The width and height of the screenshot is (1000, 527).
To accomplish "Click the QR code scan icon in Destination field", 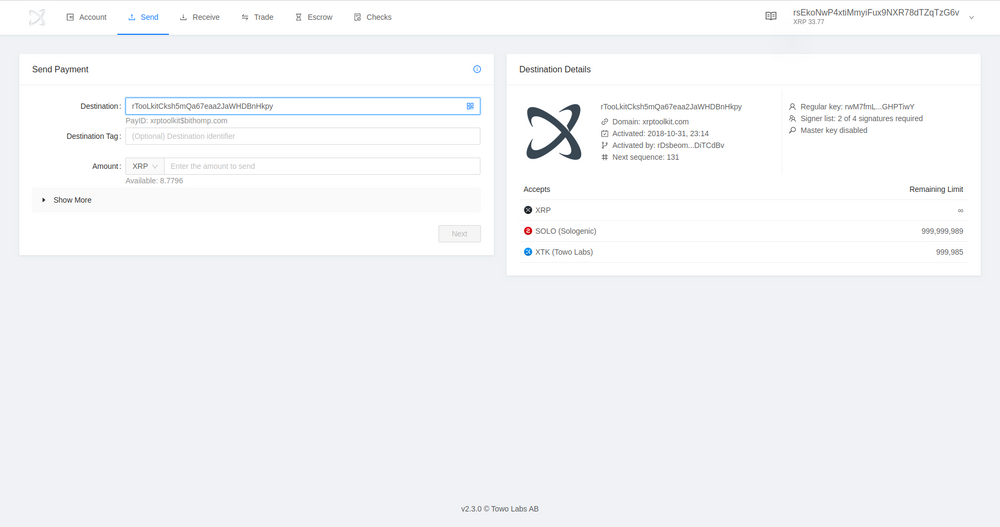I will (470, 106).
